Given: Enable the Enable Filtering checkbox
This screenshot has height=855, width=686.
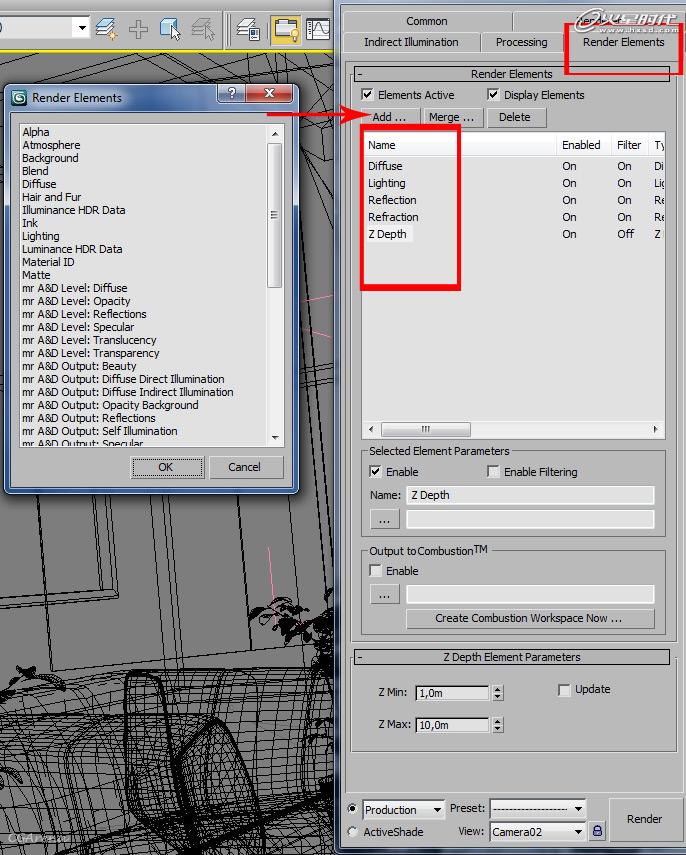Looking at the screenshot, I should coord(493,472).
